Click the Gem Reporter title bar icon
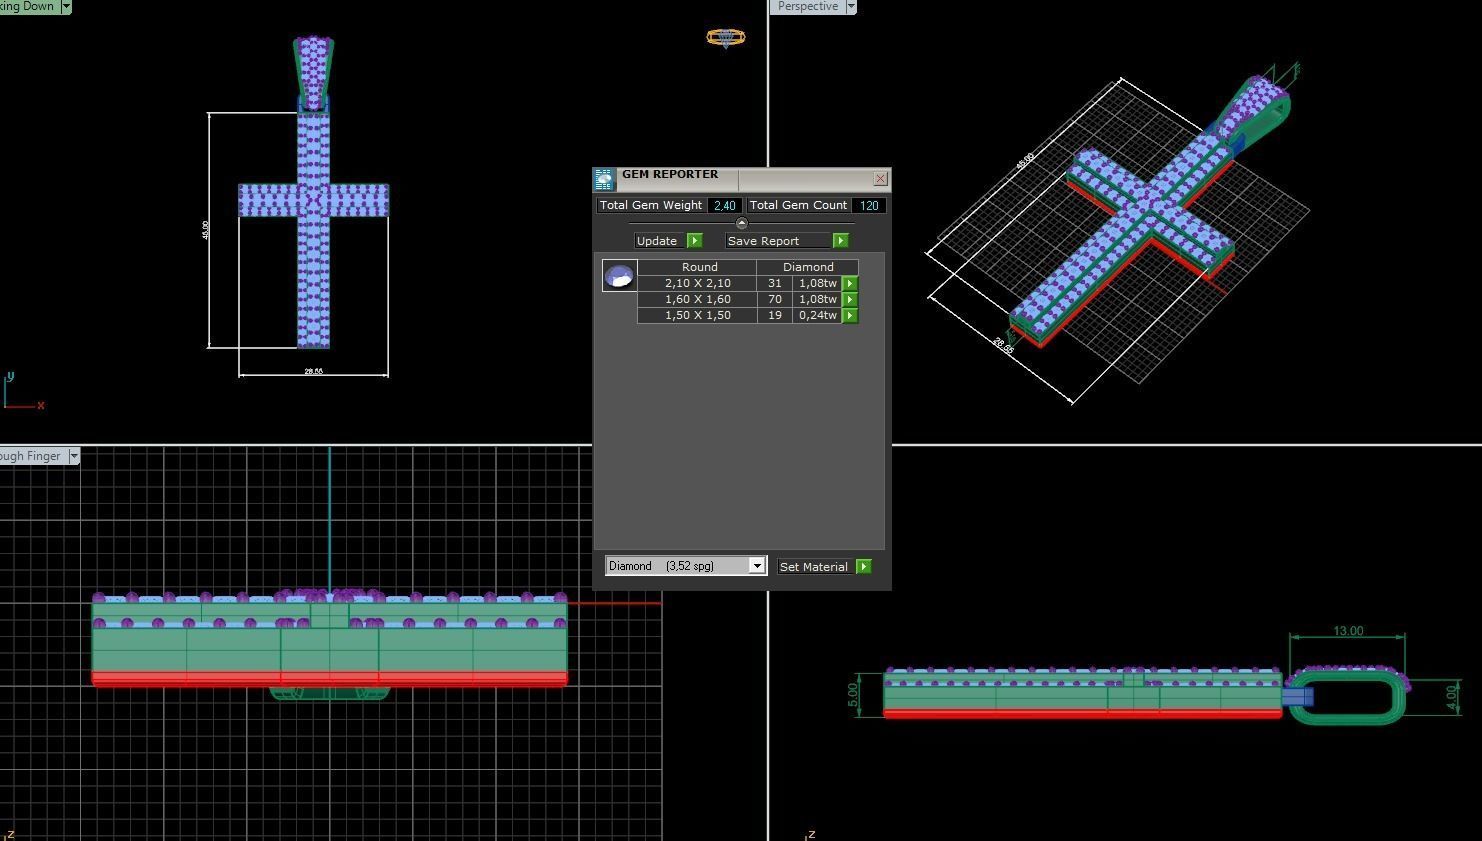Screen dimensions: 1482x841 pyautogui.click(x=604, y=179)
